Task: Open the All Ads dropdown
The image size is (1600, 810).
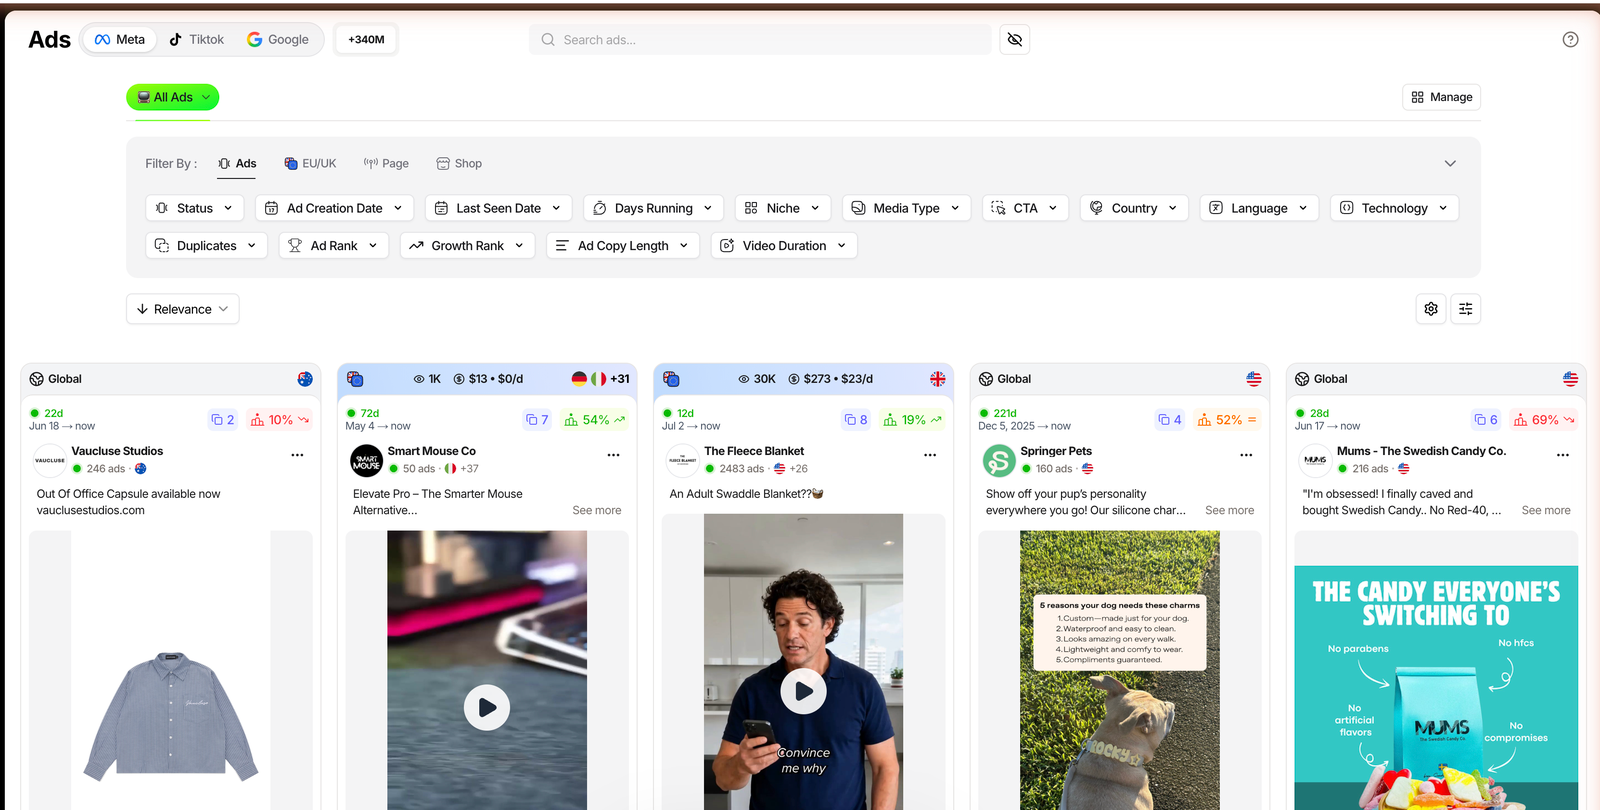Action: [x=173, y=97]
